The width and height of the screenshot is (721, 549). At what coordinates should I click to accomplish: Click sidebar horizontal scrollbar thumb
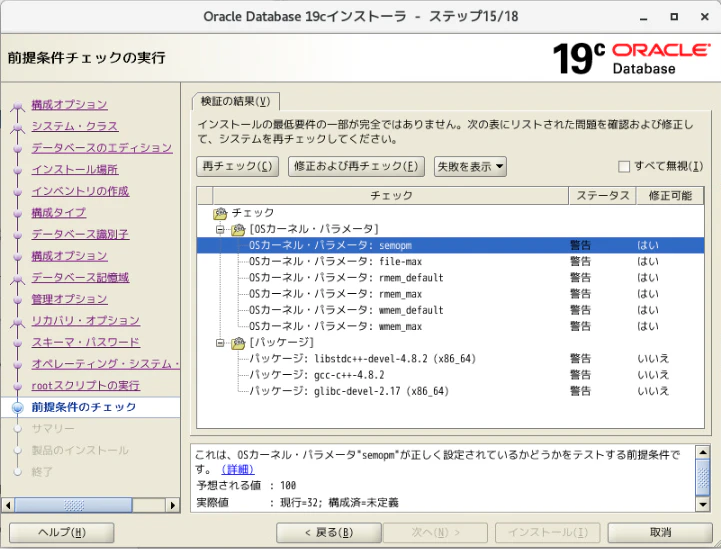coord(73,505)
